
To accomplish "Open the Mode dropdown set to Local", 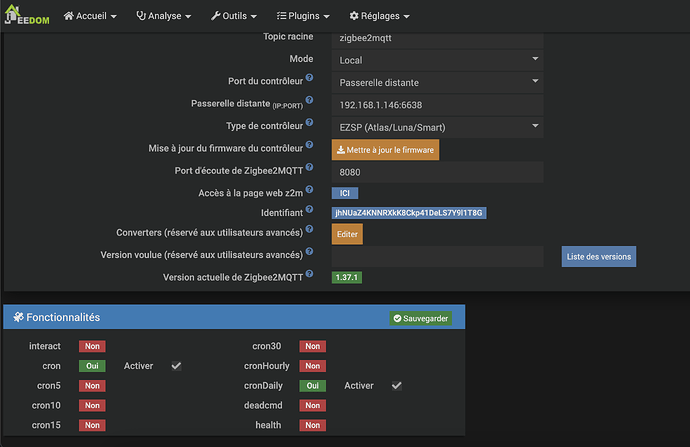I will pos(438,60).
